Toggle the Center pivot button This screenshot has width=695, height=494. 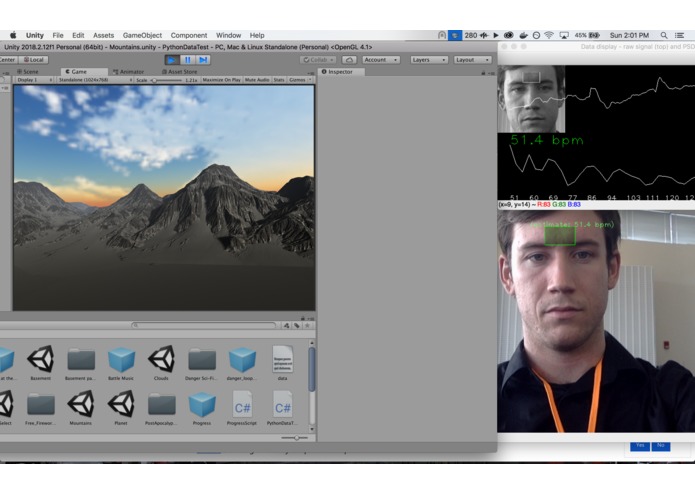[8, 60]
